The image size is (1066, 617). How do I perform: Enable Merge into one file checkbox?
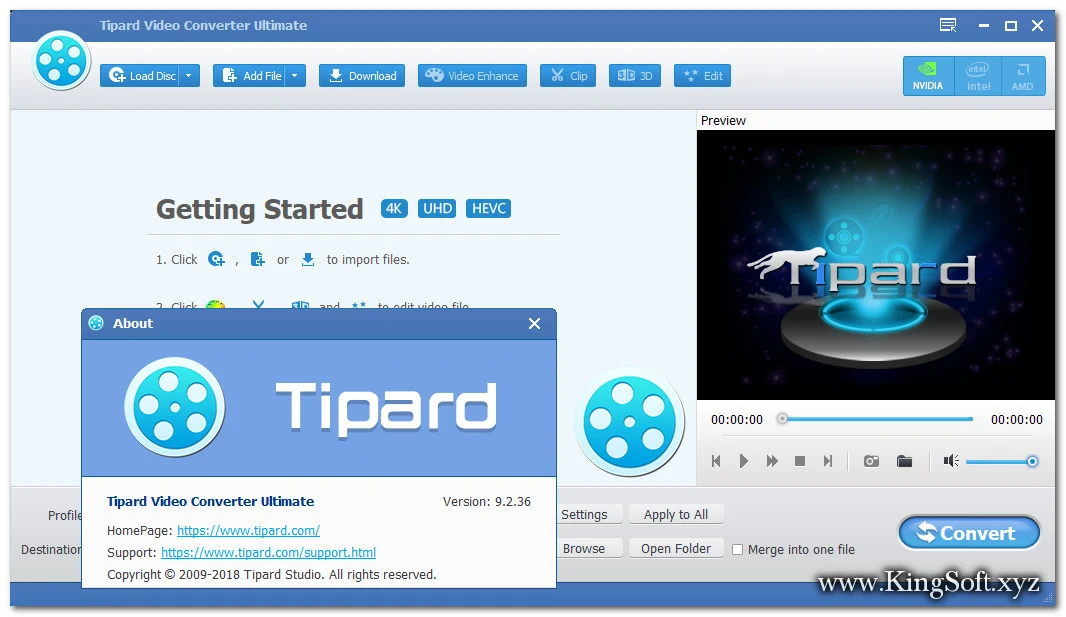[737, 550]
